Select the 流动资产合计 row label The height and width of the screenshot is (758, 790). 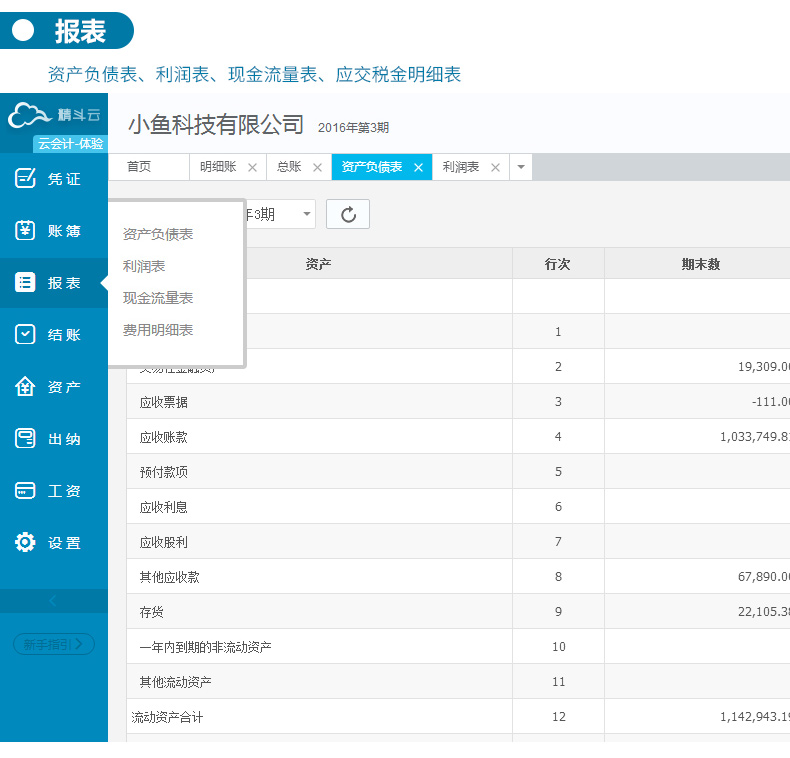point(167,717)
